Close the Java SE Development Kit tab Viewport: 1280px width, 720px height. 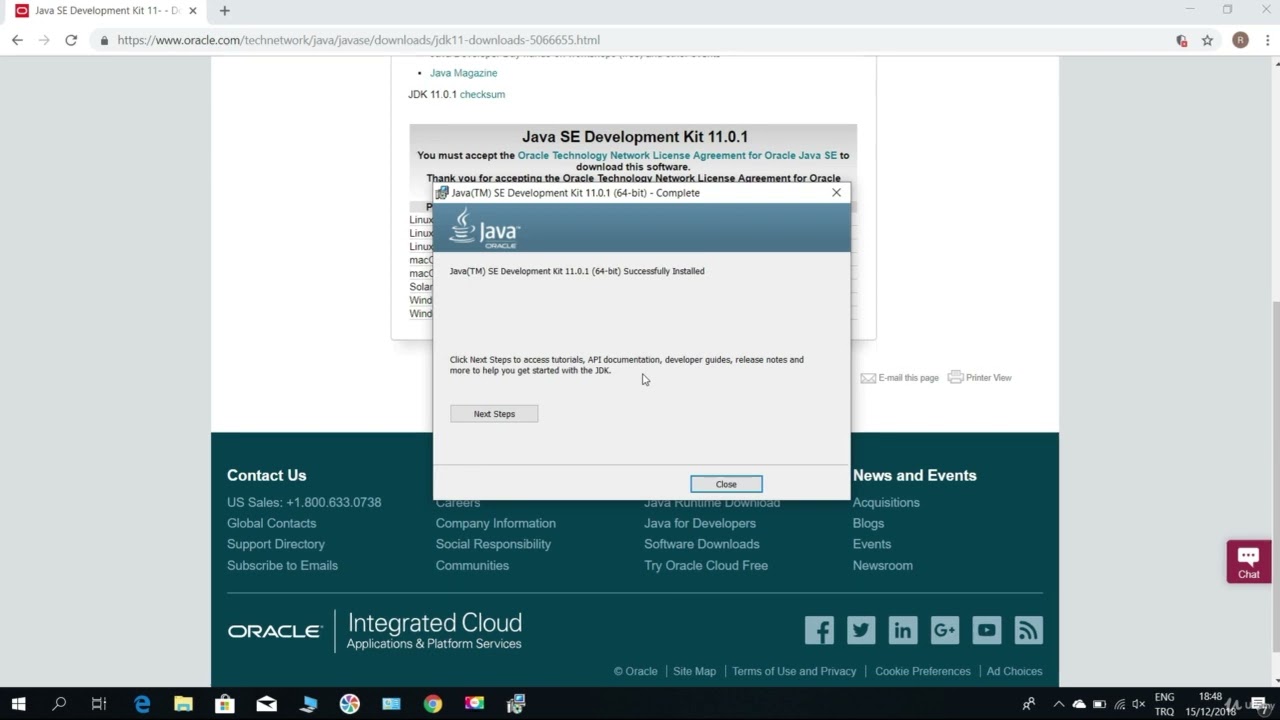click(193, 11)
